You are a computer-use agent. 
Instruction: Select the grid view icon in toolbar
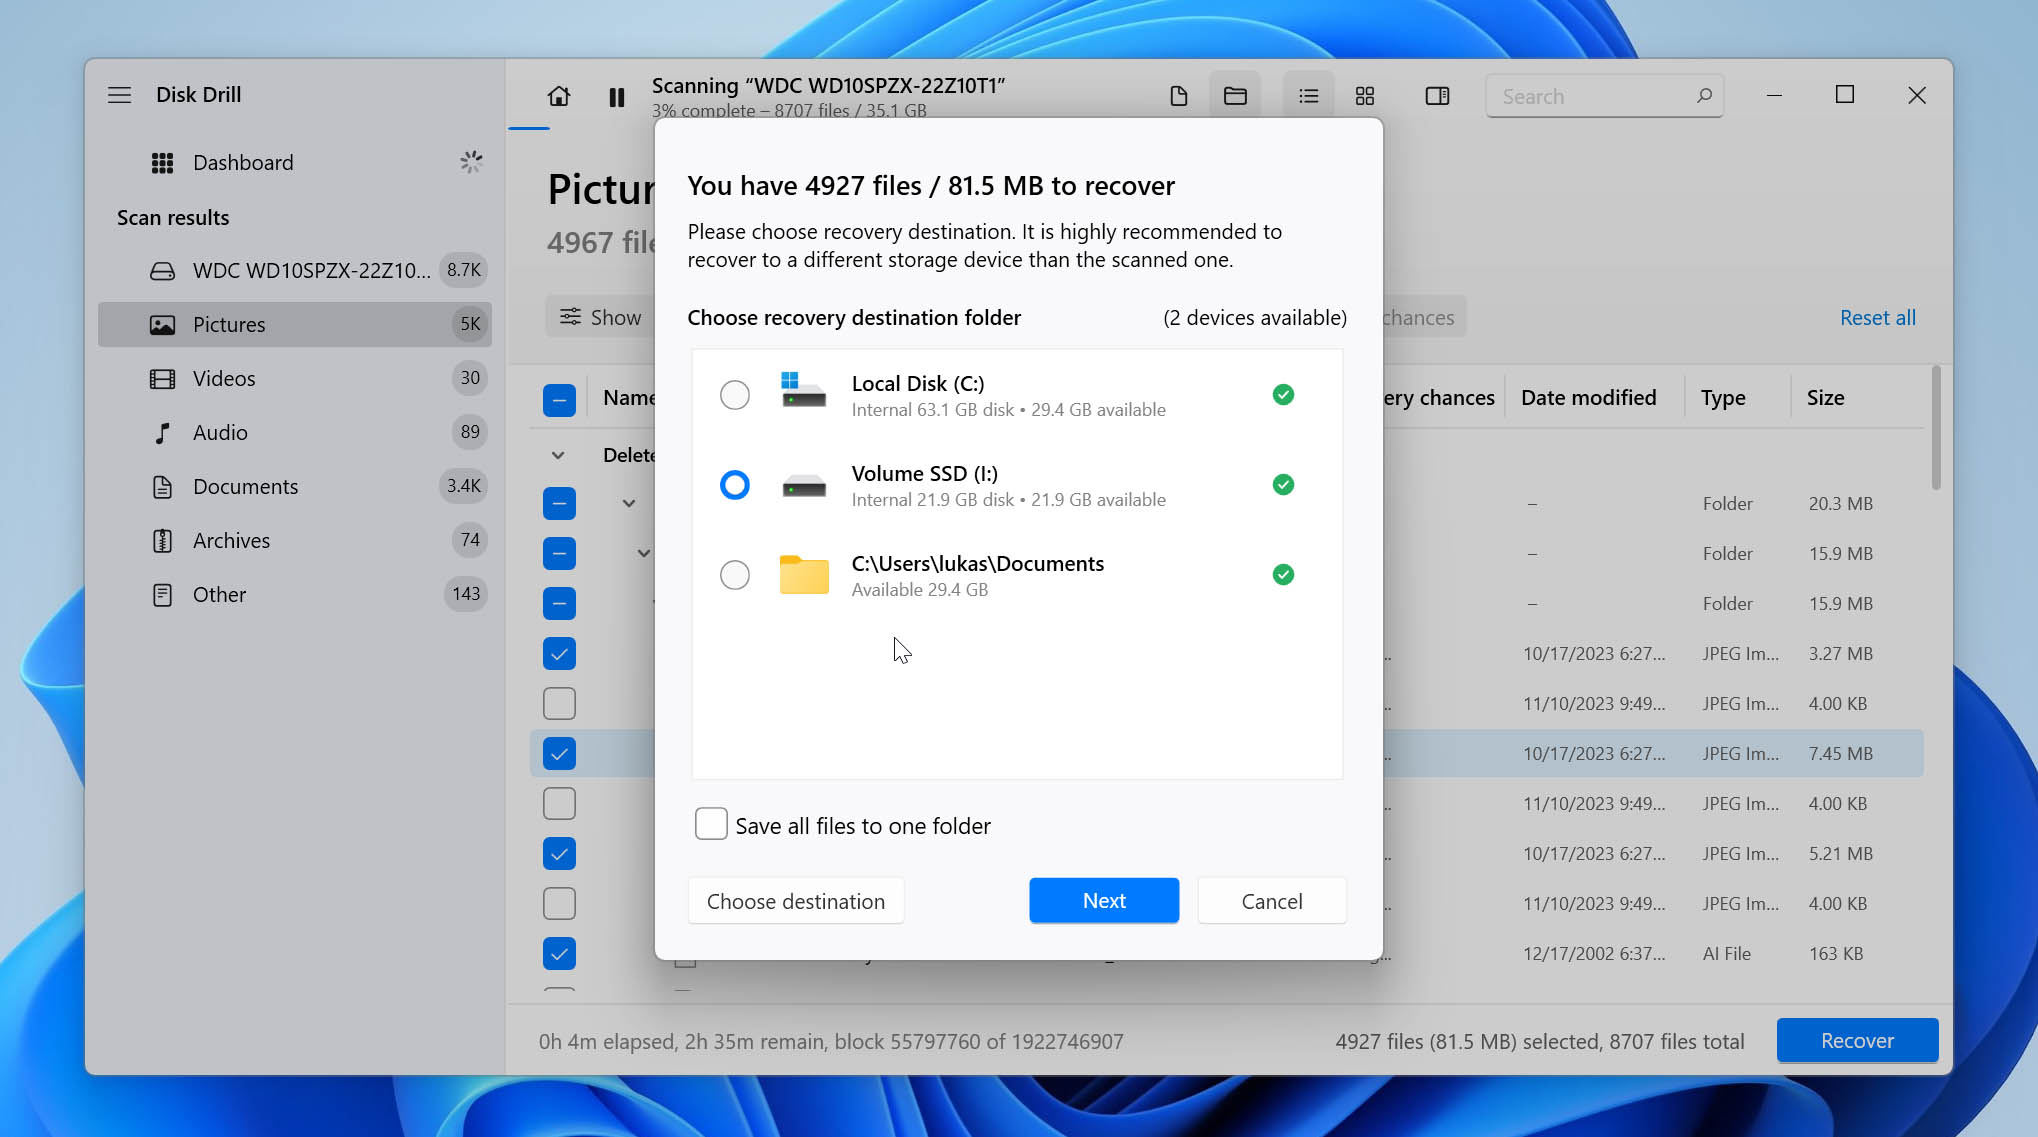click(1363, 95)
